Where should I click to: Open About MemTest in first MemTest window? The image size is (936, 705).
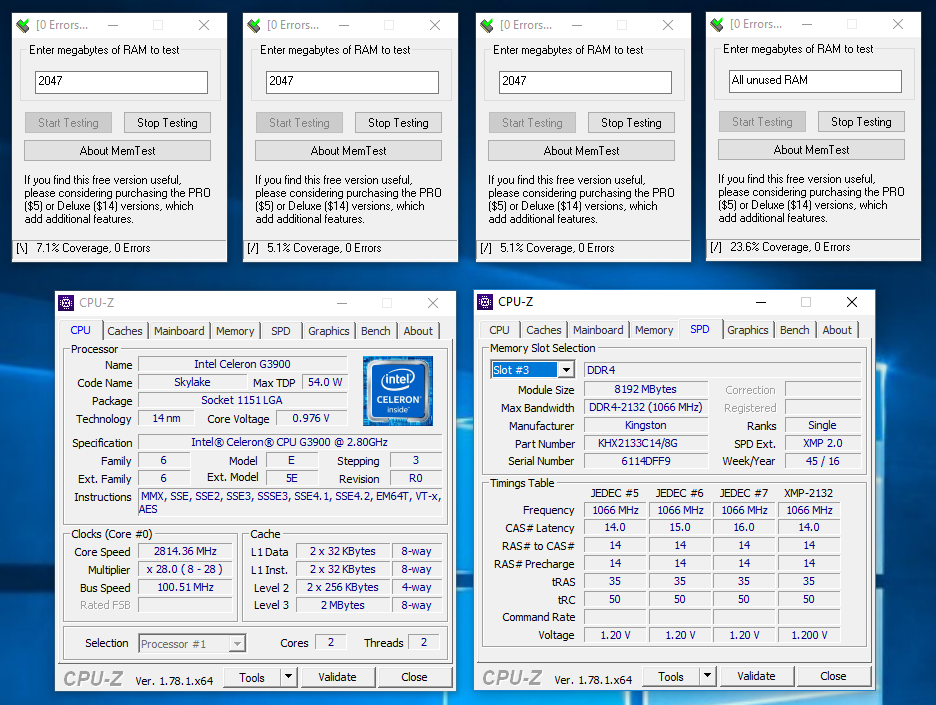pyautogui.click(x=118, y=150)
